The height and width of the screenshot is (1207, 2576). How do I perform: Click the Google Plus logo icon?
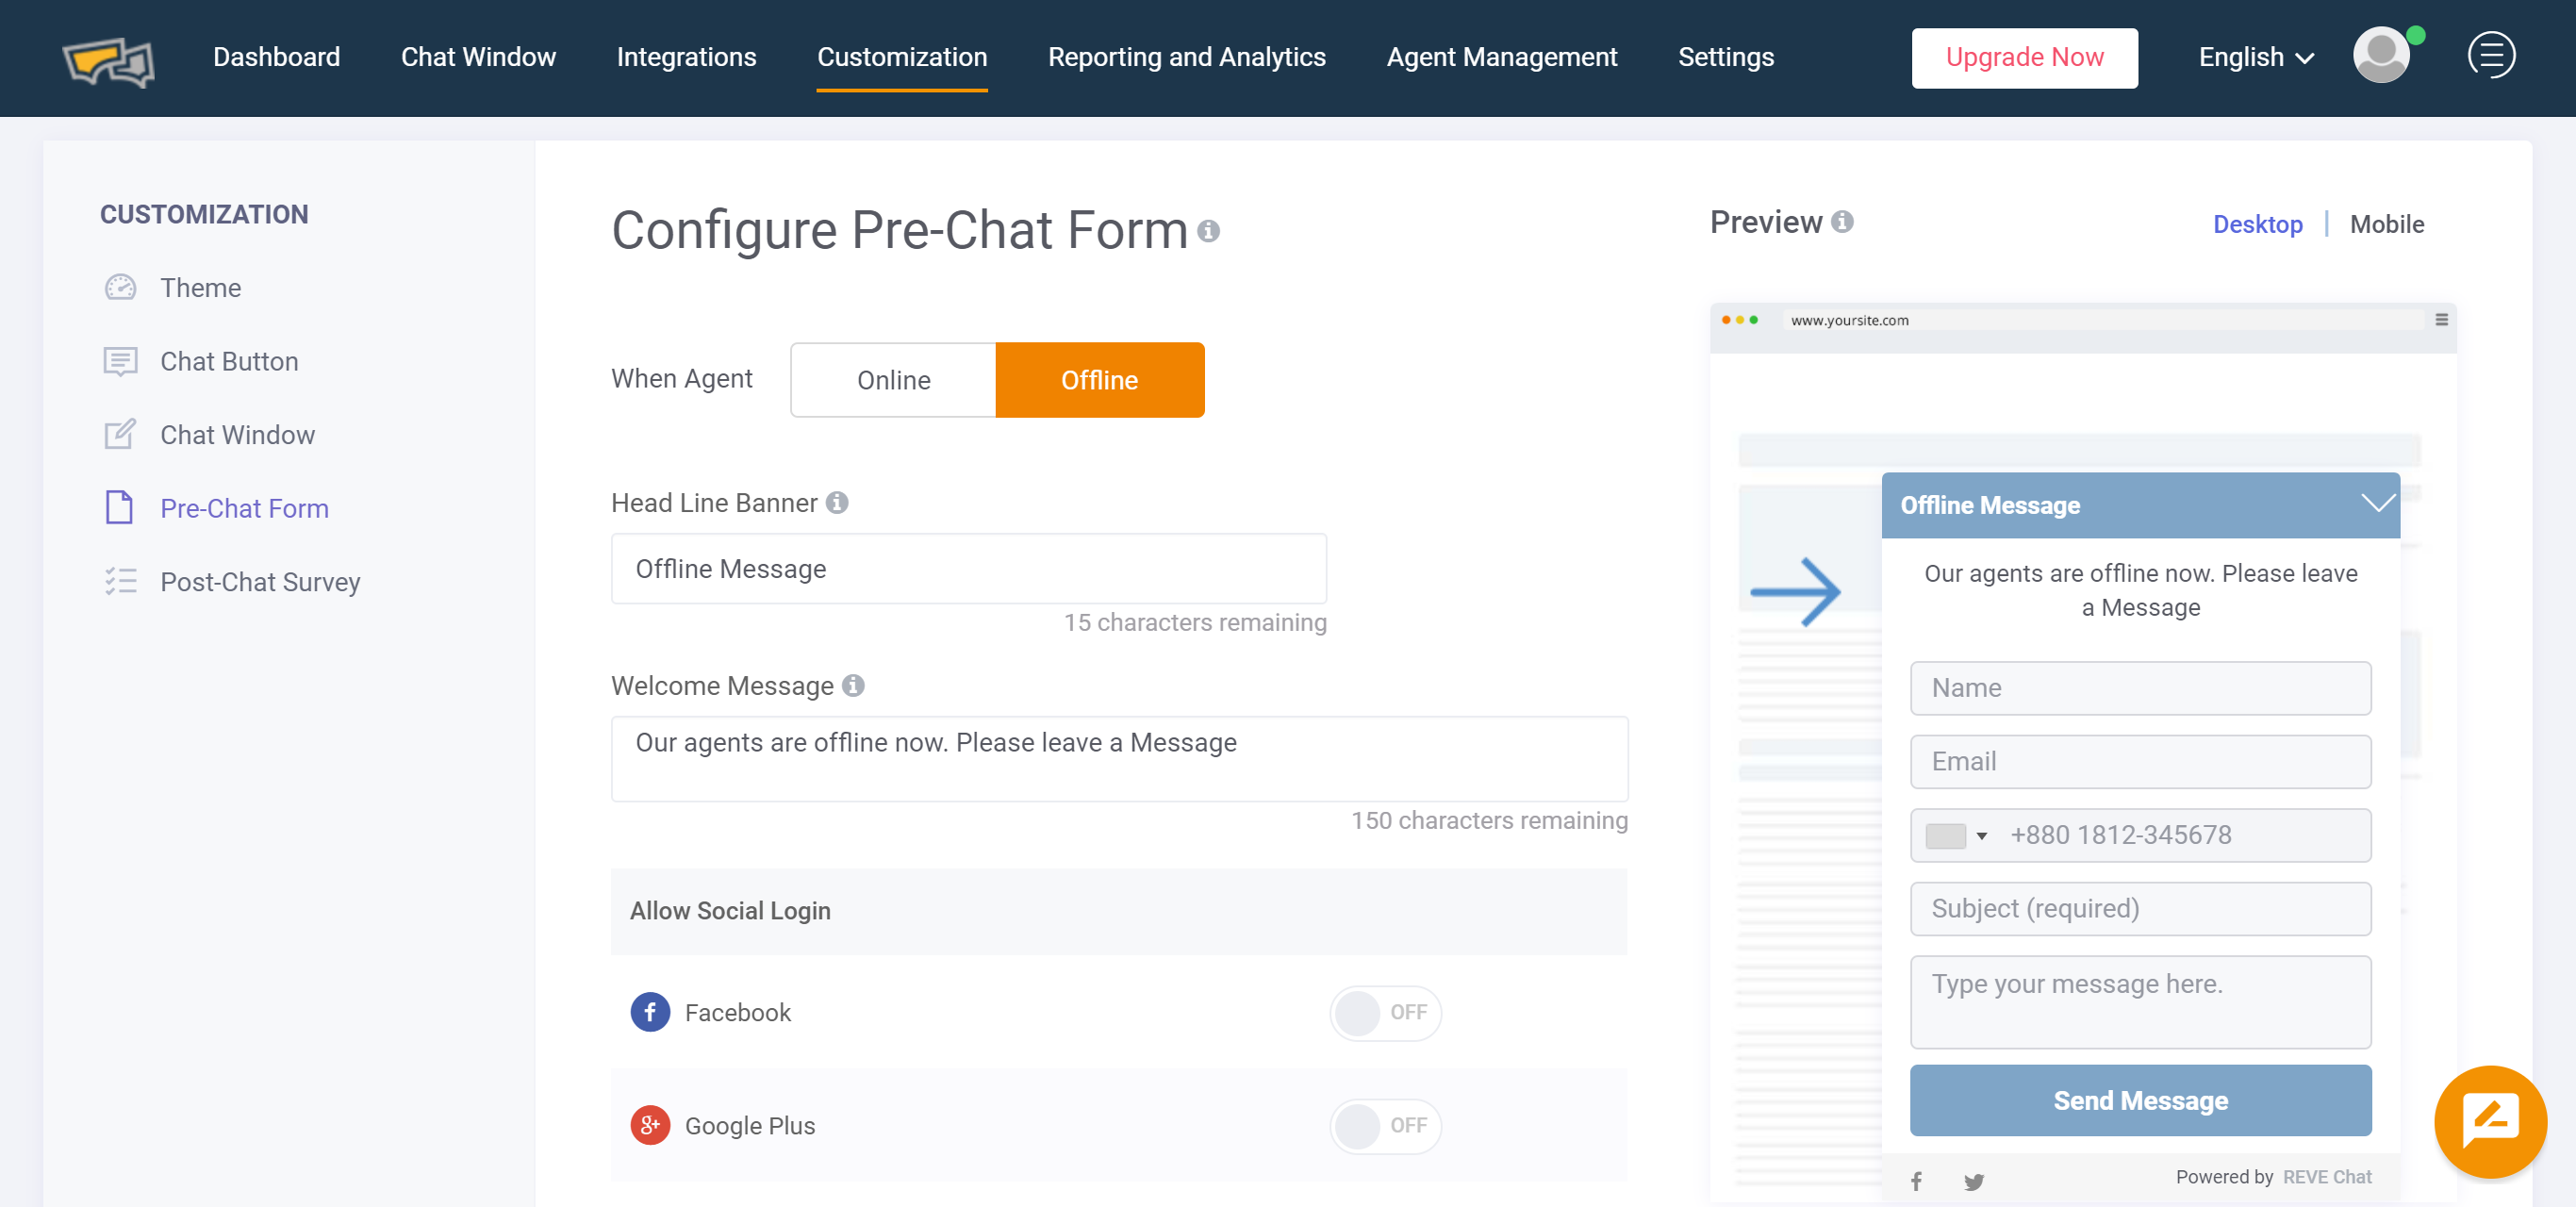650,1125
